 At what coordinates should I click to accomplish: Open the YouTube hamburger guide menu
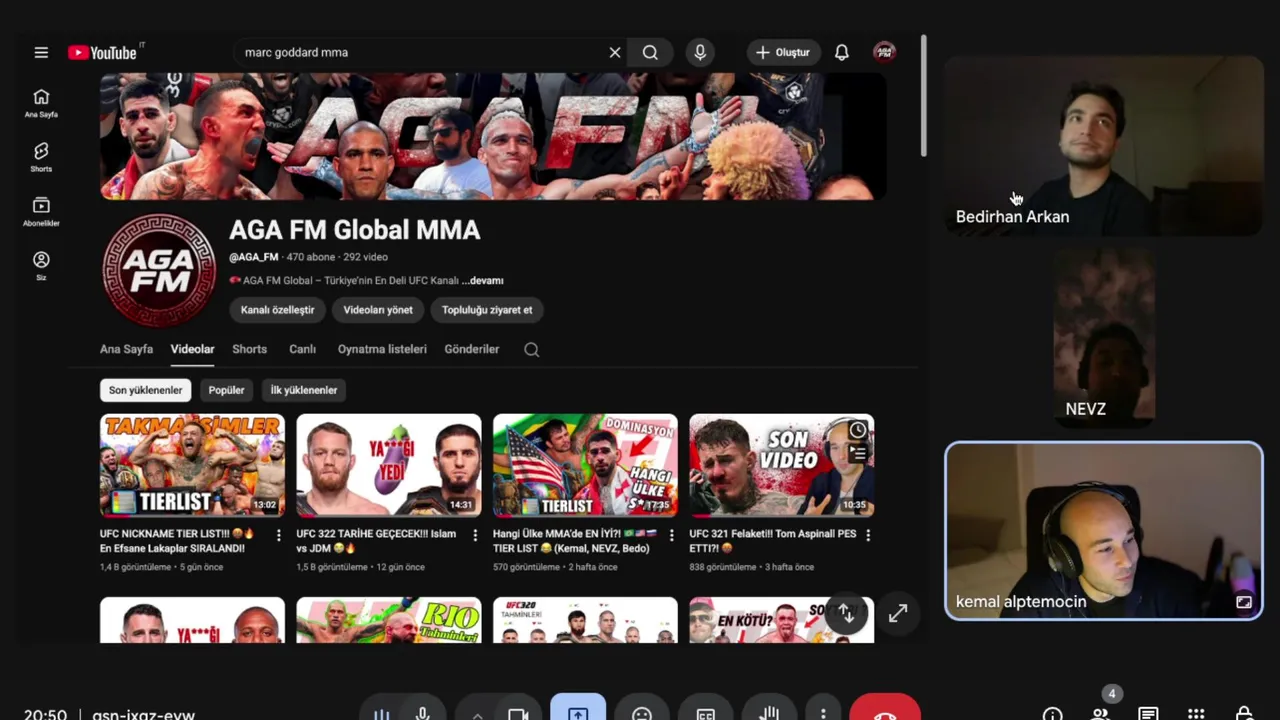[41, 52]
